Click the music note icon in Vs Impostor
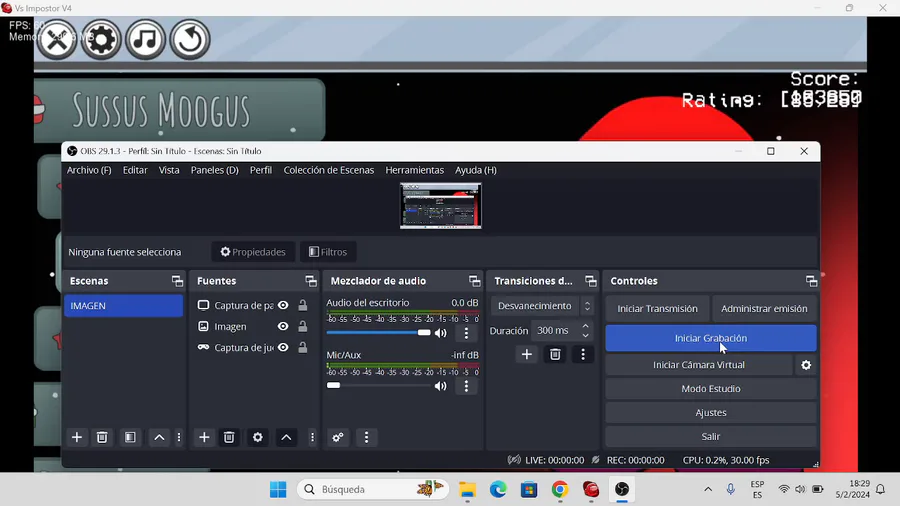Screen dimensions: 900x506 [x=145, y=40]
